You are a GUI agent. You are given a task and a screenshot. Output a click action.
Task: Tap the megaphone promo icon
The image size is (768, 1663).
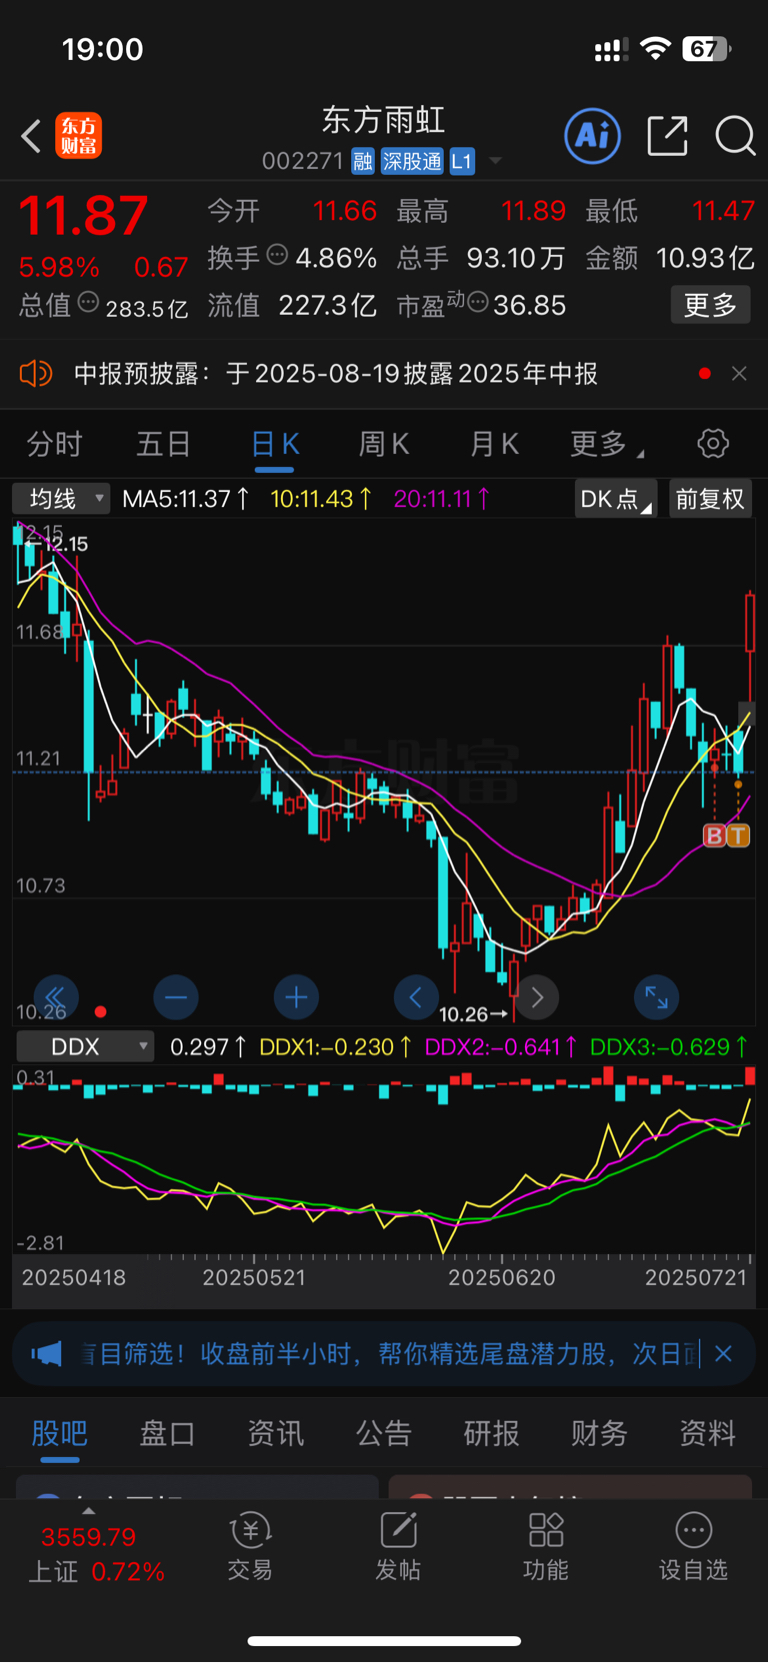[x=46, y=1354]
